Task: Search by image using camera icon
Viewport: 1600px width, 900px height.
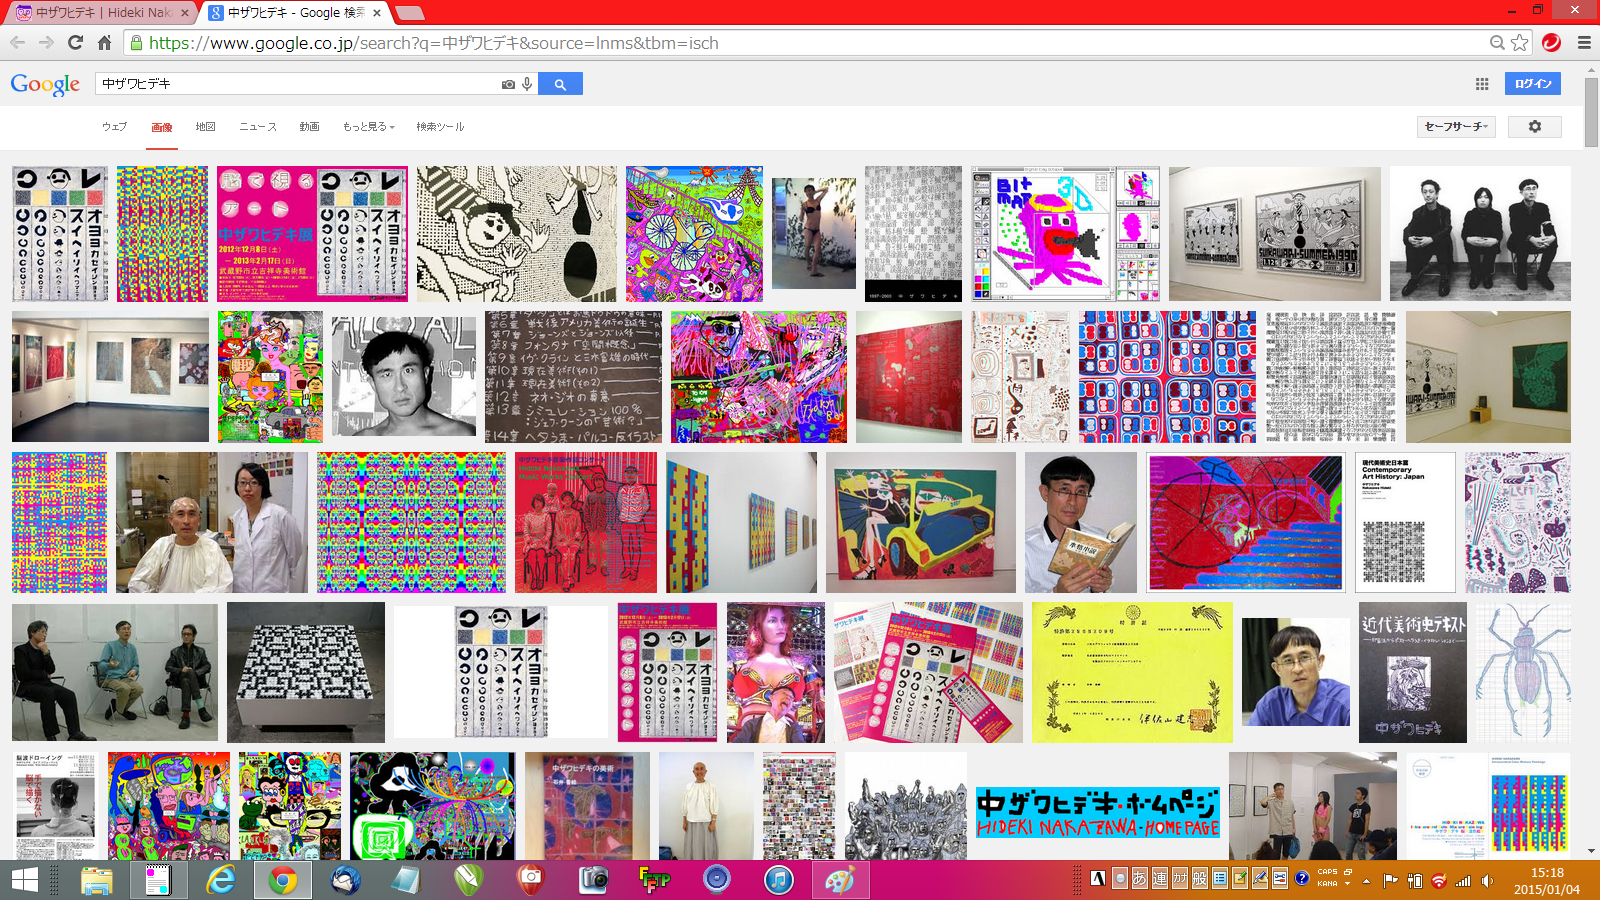Action: click(508, 84)
